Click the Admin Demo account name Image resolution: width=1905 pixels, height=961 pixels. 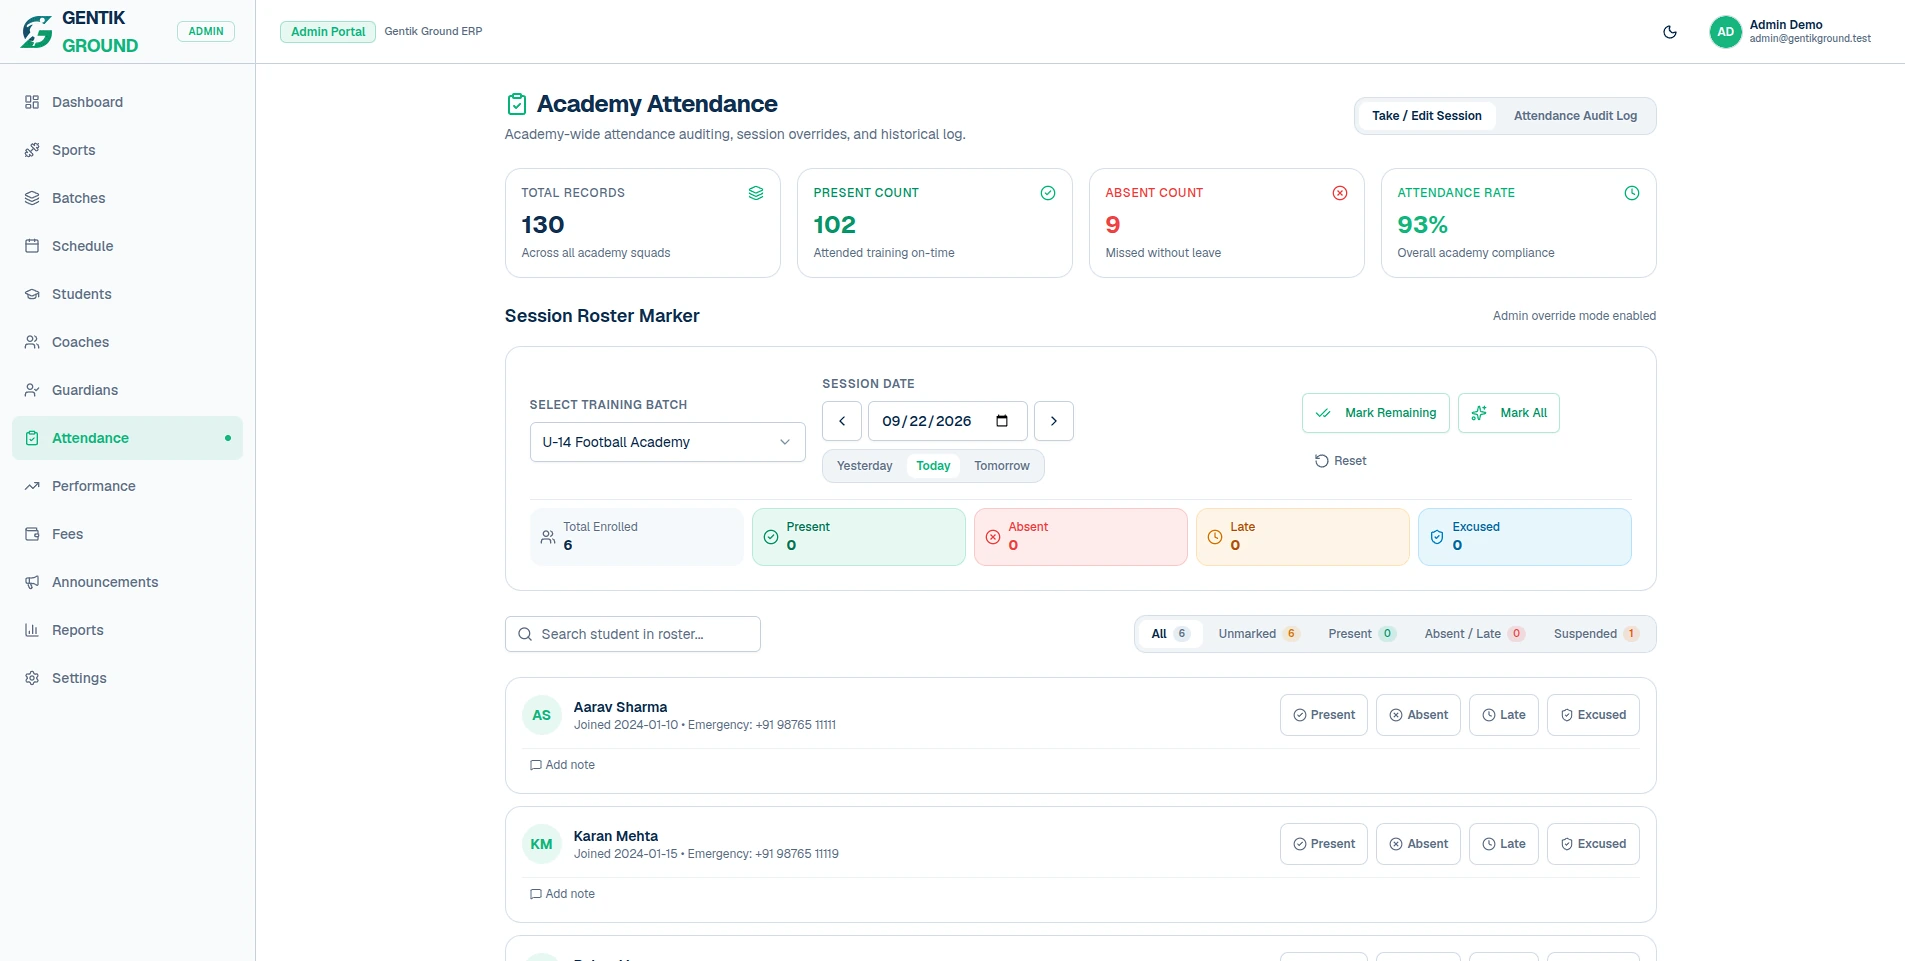pos(1786,25)
